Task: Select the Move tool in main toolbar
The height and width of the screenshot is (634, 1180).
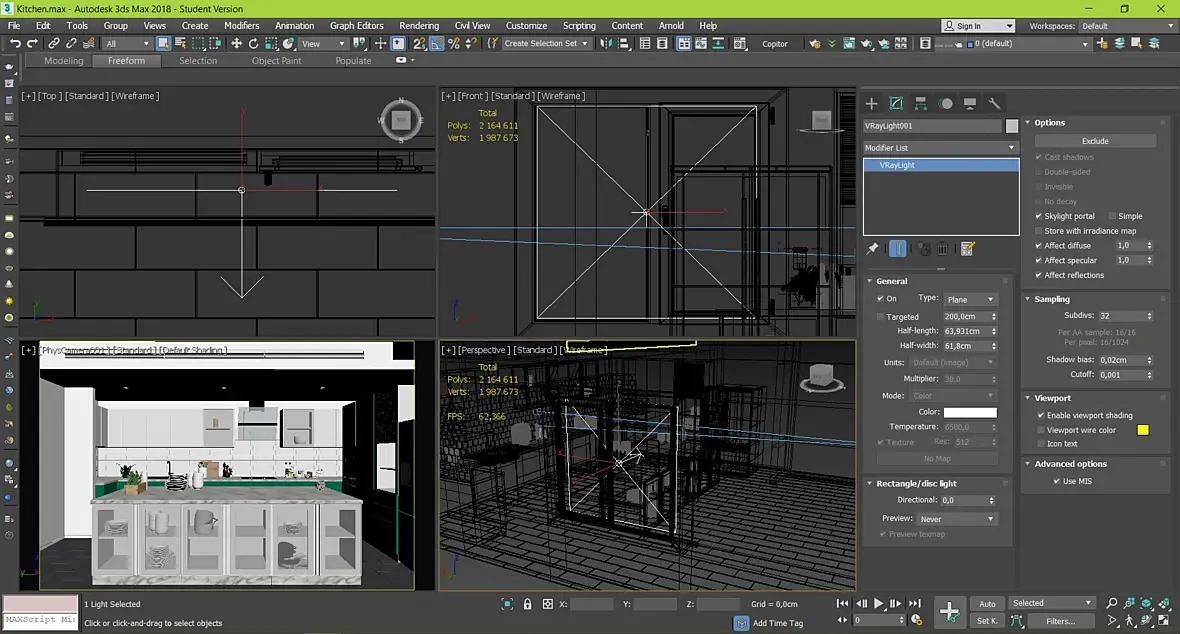Action: [236, 44]
